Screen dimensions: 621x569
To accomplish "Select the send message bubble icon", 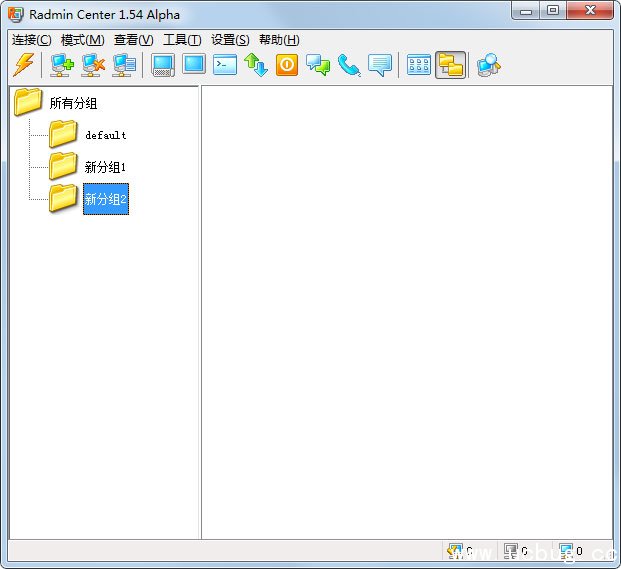I will point(380,65).
